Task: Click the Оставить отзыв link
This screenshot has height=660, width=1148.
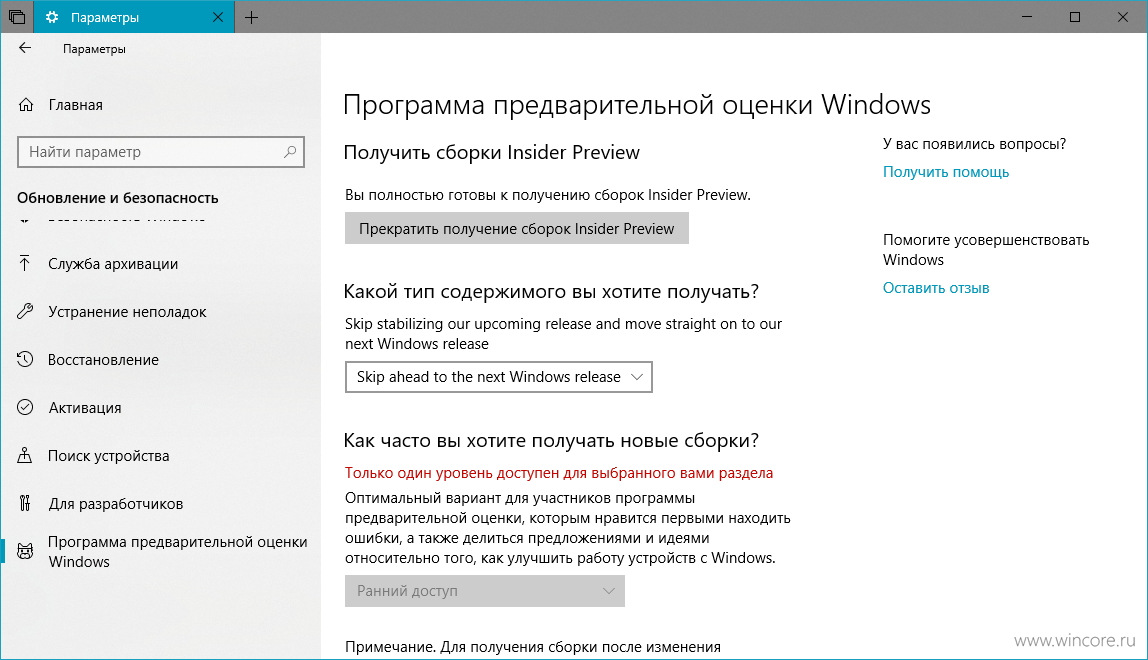Action: tap(936, 288)
